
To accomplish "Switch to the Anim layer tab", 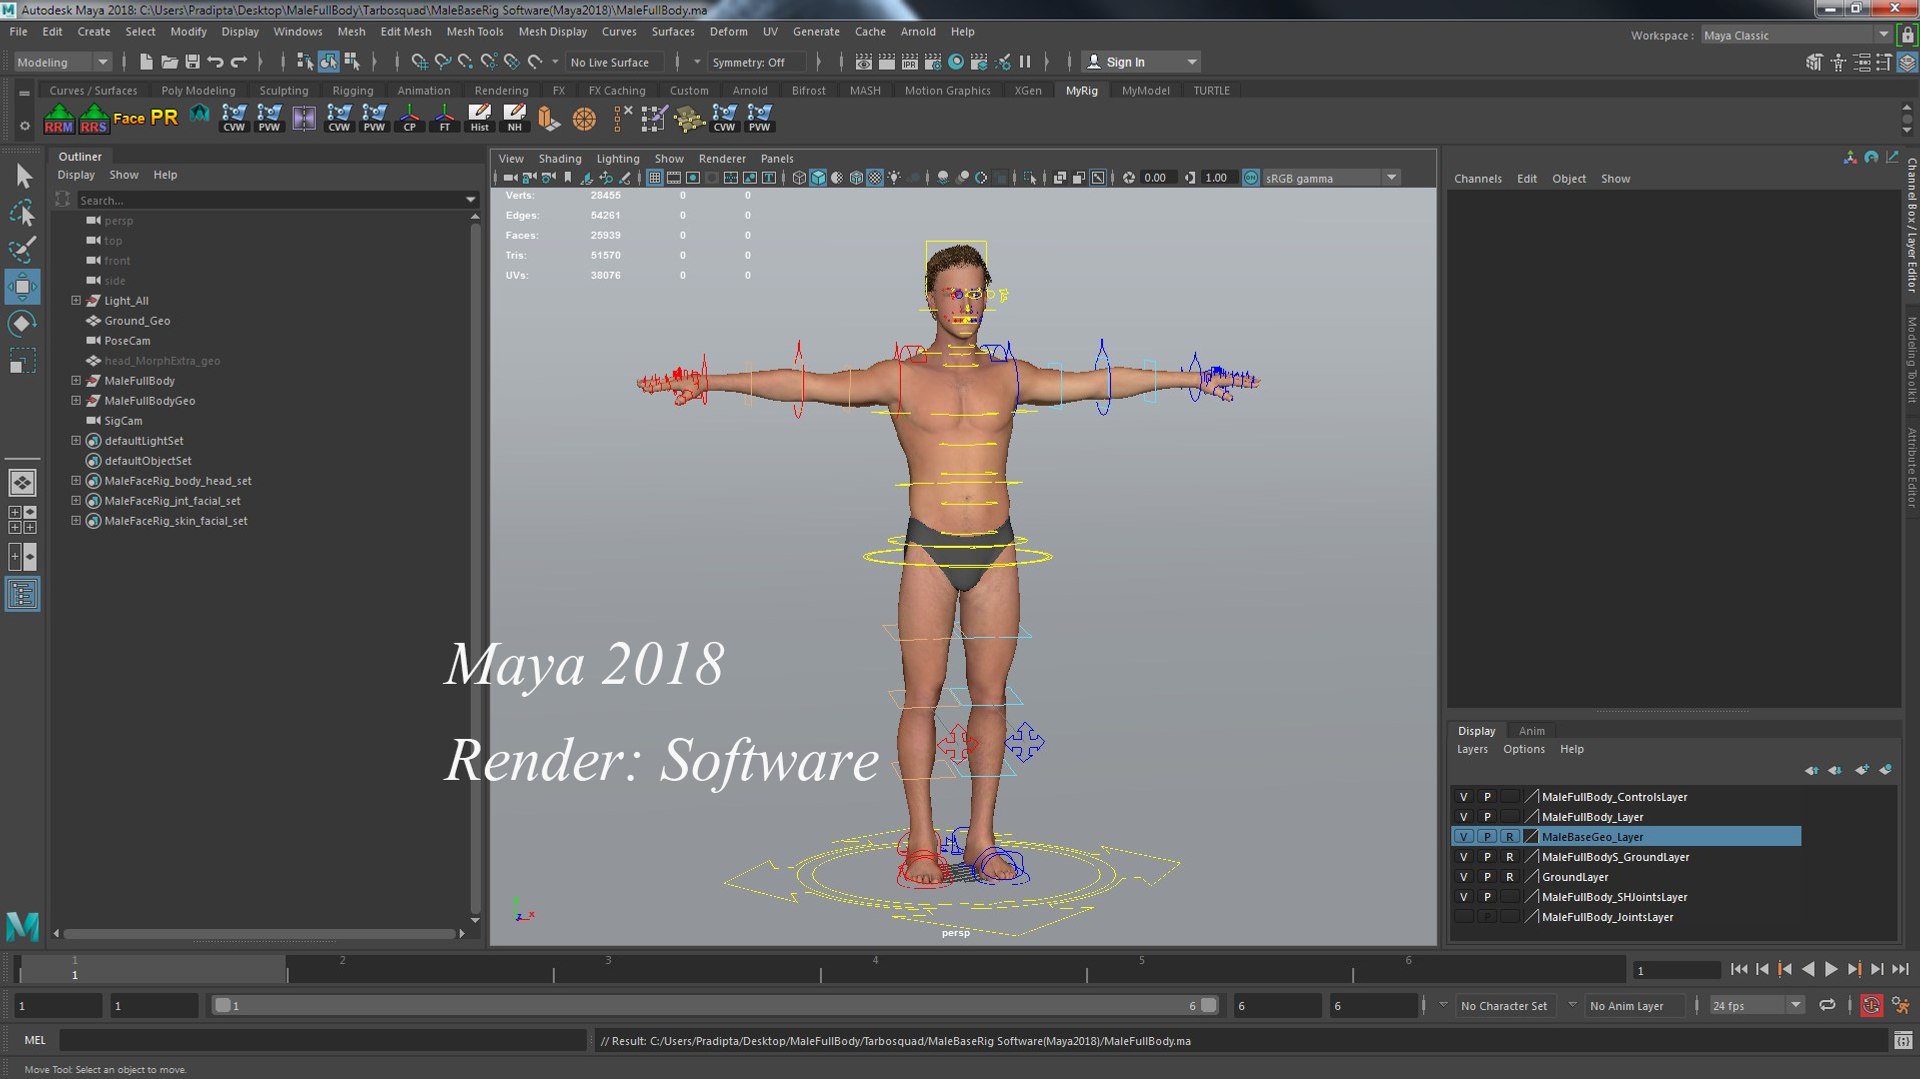I will click(1531, 731).
